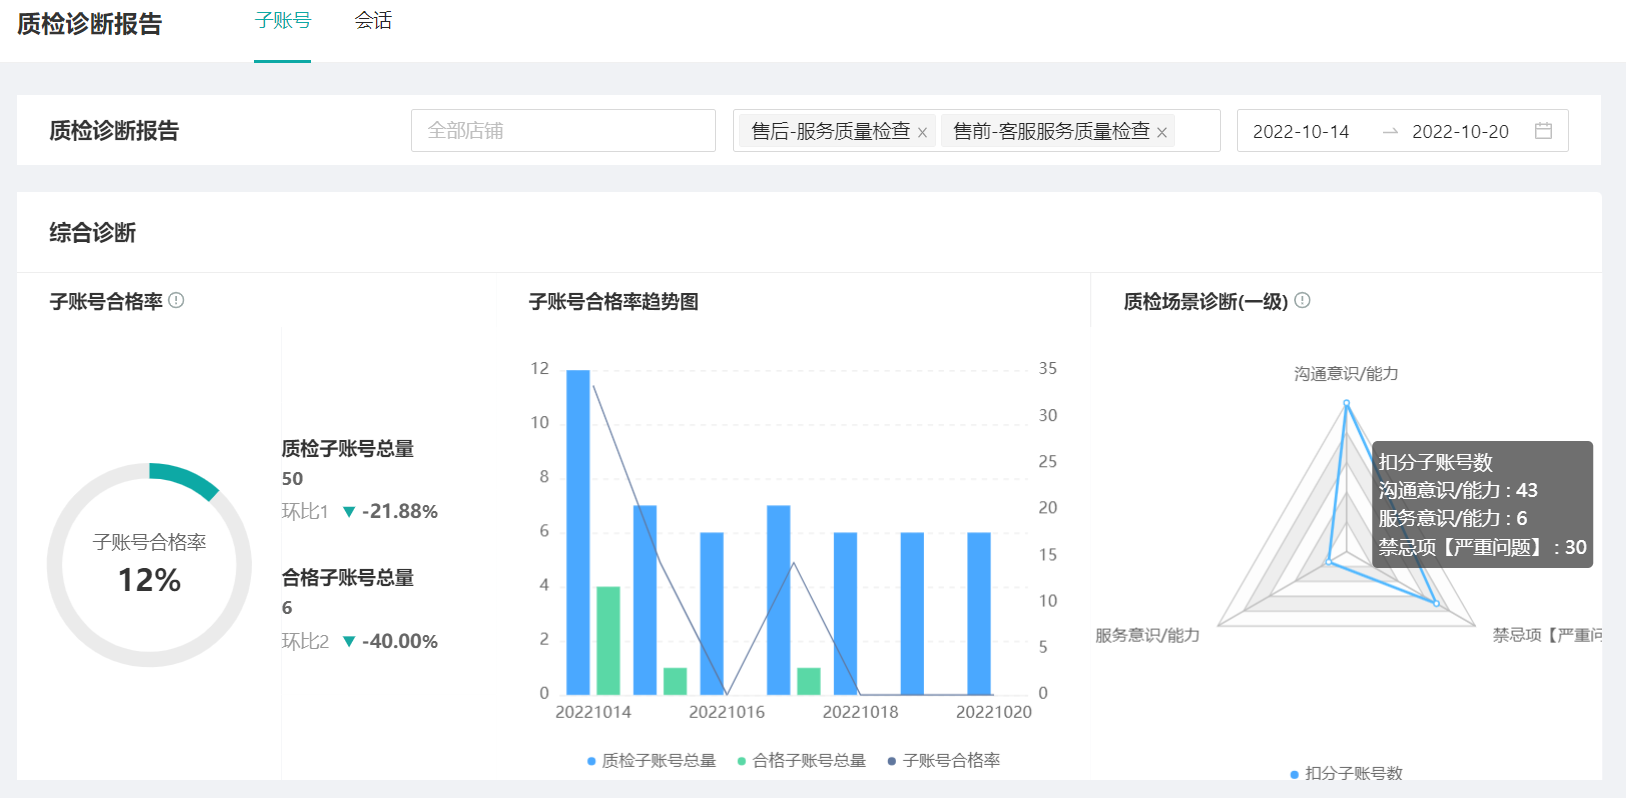Remove the 售后-服务质量检查 tag

(x=922, y=133)
